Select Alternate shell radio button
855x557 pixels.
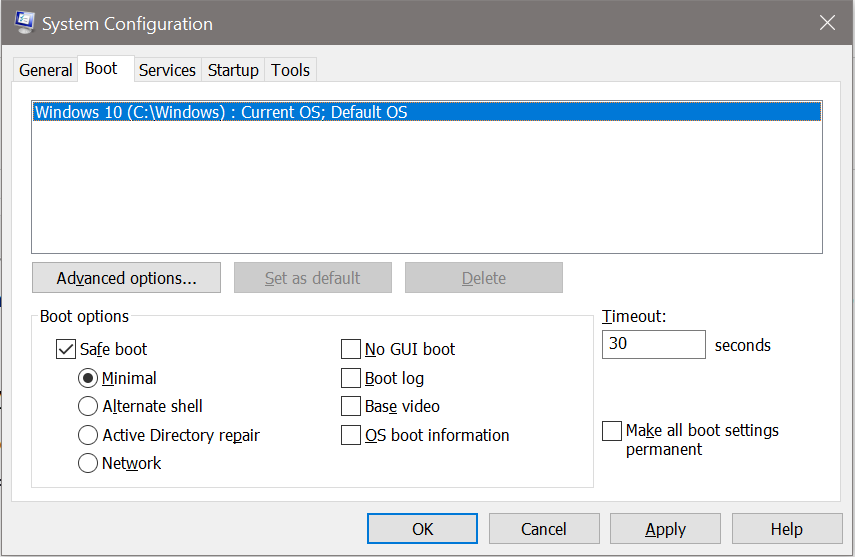pos(88,406)
